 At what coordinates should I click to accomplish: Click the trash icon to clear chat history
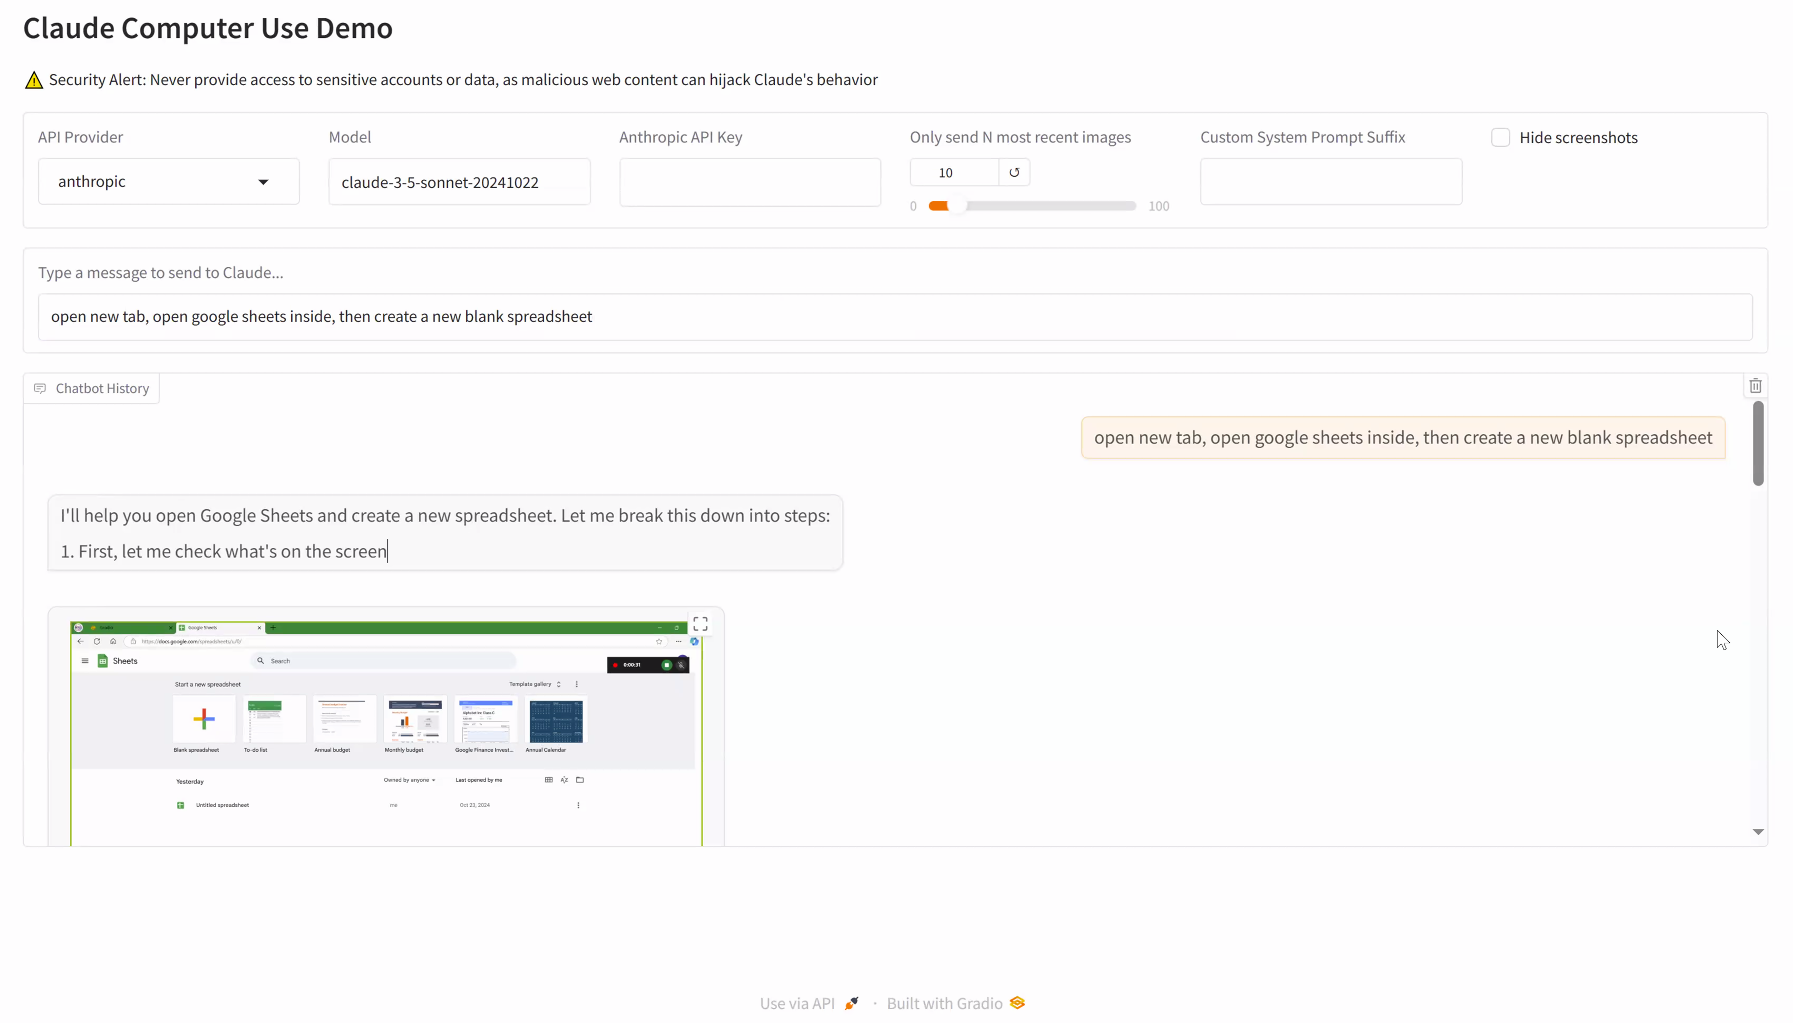pyautogui.click(x=1755, y=386)
